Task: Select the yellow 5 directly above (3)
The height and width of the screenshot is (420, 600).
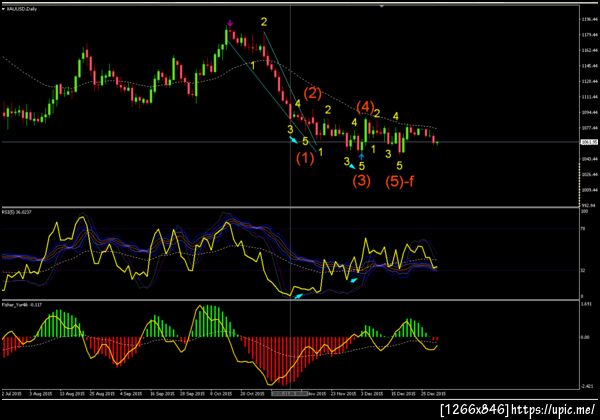Action: click(x=362, y=166)
